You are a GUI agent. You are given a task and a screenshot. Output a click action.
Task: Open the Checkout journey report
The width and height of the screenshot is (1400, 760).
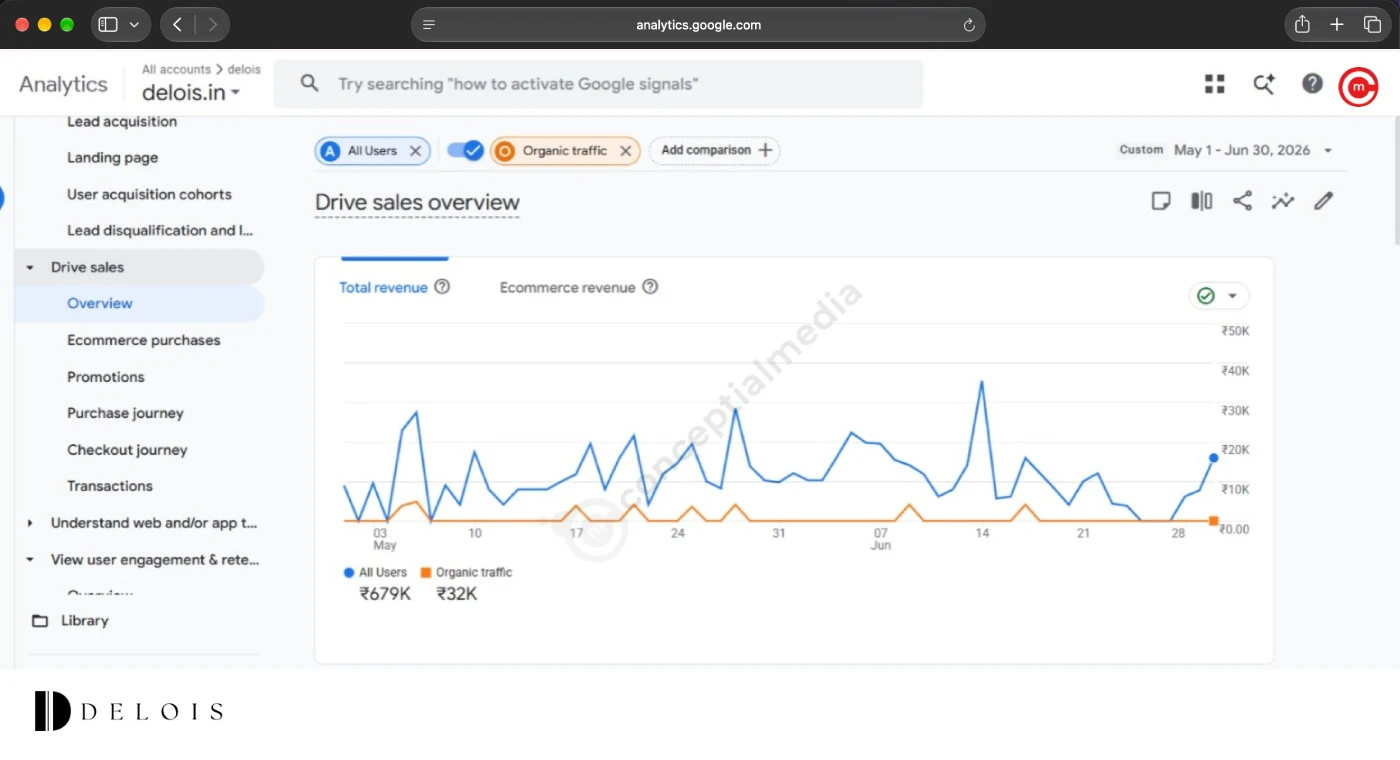[127, 450]
